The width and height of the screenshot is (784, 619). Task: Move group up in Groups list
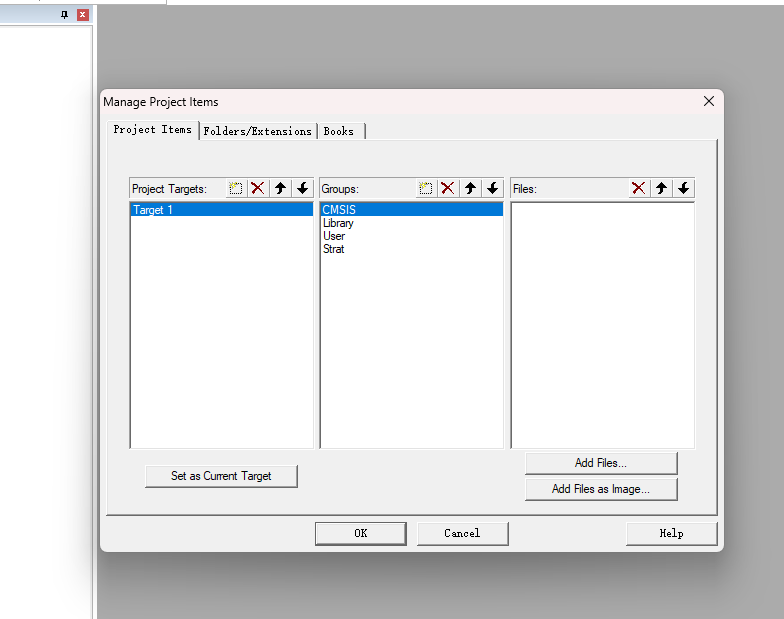(470, 188)
